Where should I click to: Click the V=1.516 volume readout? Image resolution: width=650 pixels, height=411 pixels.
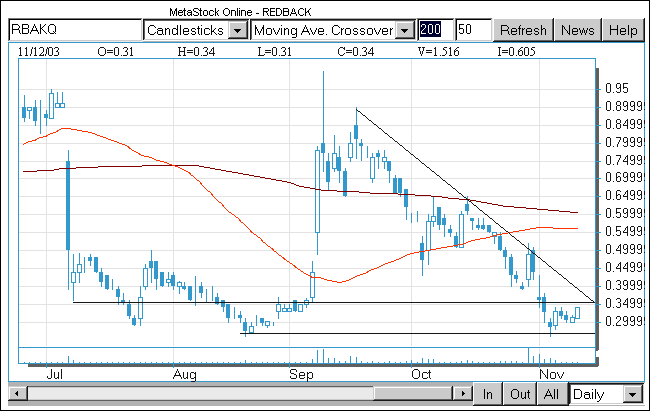(x=439, y=52)
